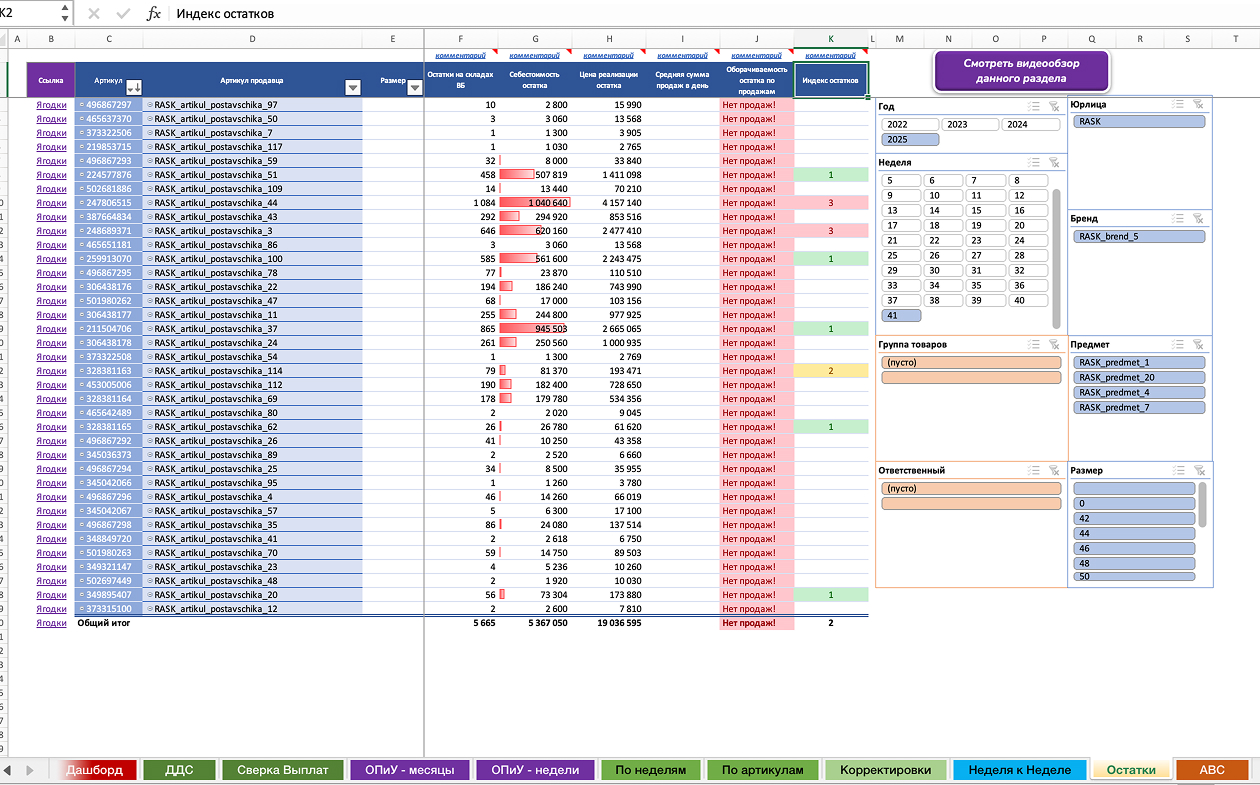Clear filter on the Год slicer

[x=1054, y=106]
